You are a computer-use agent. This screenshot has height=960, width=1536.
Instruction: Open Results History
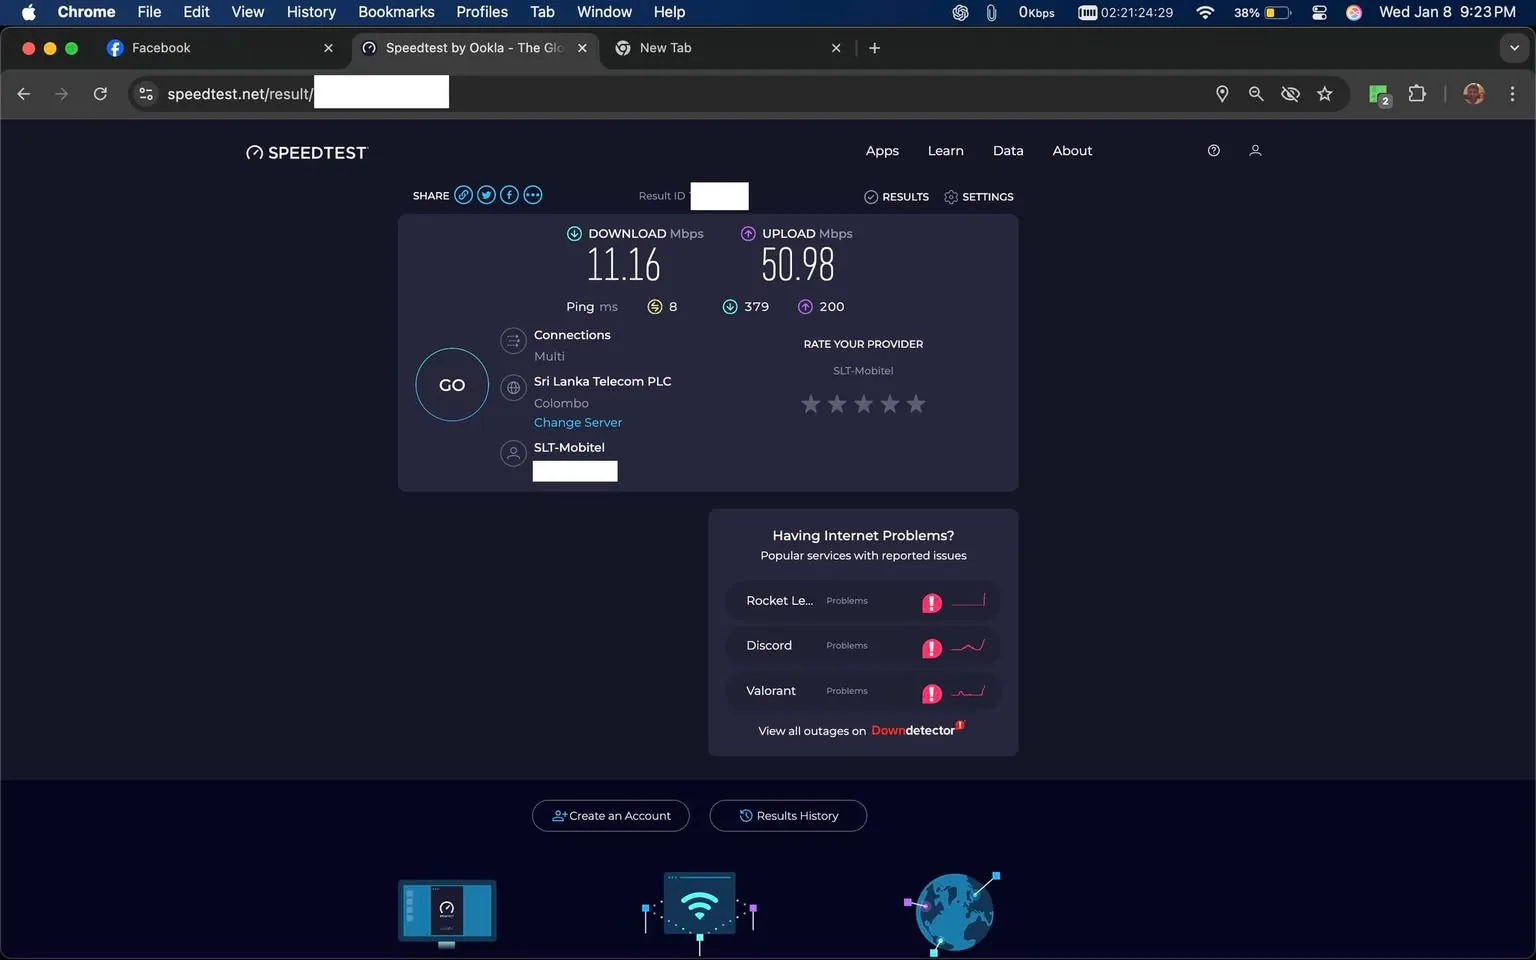(x=788, y=816)
